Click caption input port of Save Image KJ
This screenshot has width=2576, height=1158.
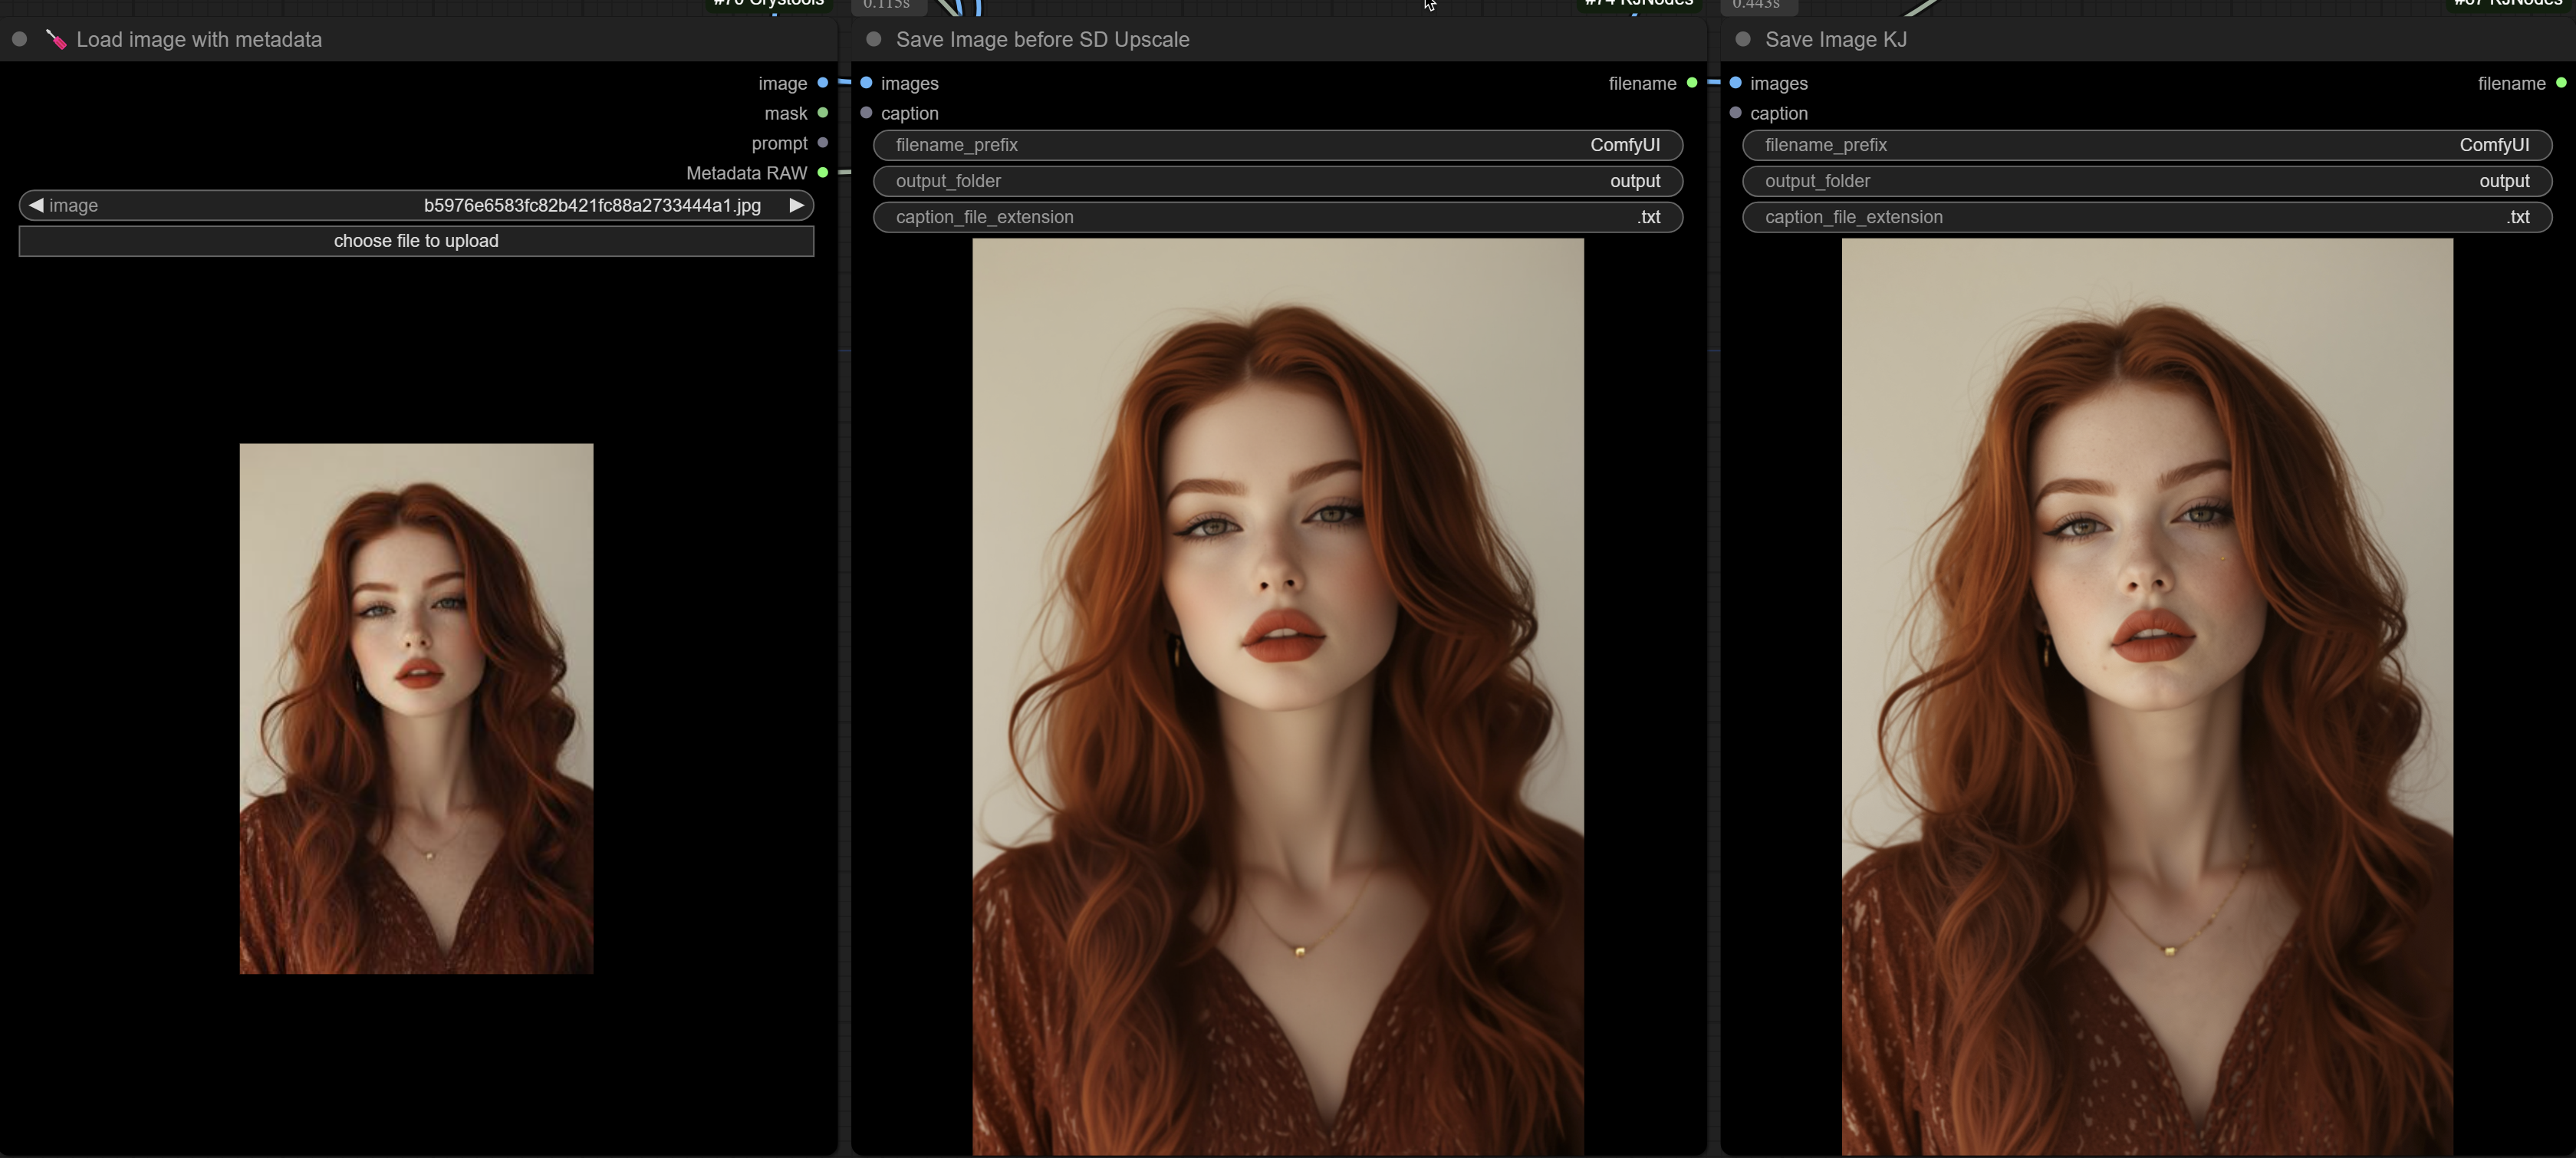coord(1735,113)
